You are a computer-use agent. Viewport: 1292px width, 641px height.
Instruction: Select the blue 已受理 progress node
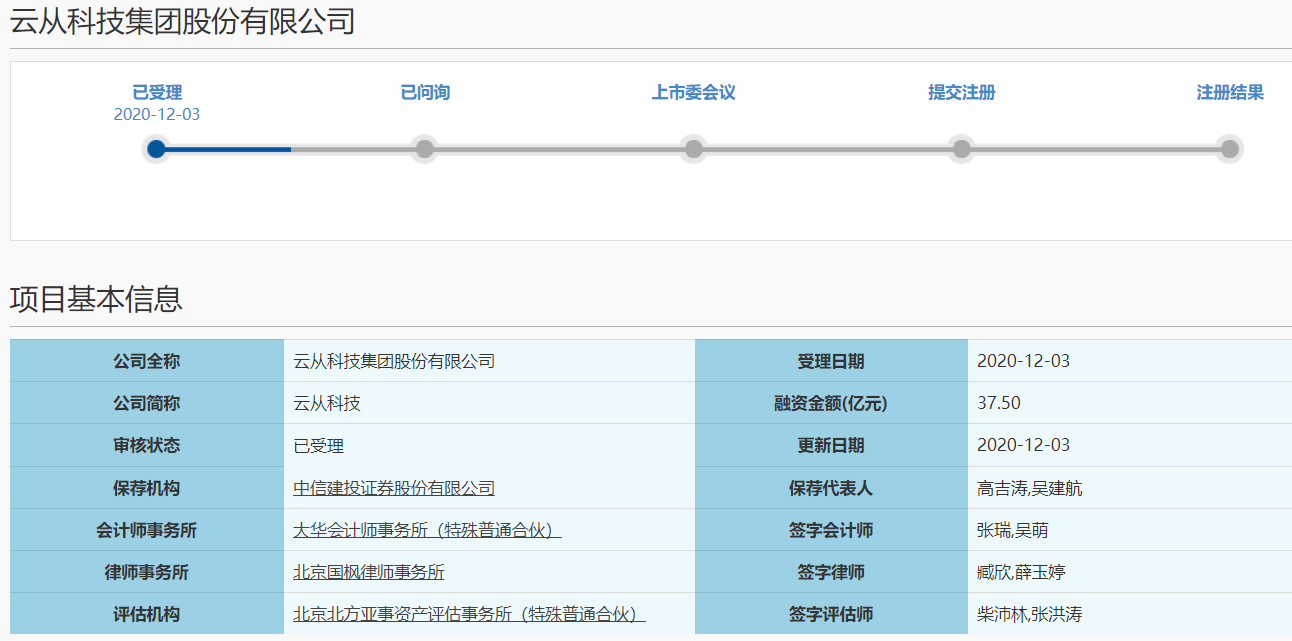156,149
